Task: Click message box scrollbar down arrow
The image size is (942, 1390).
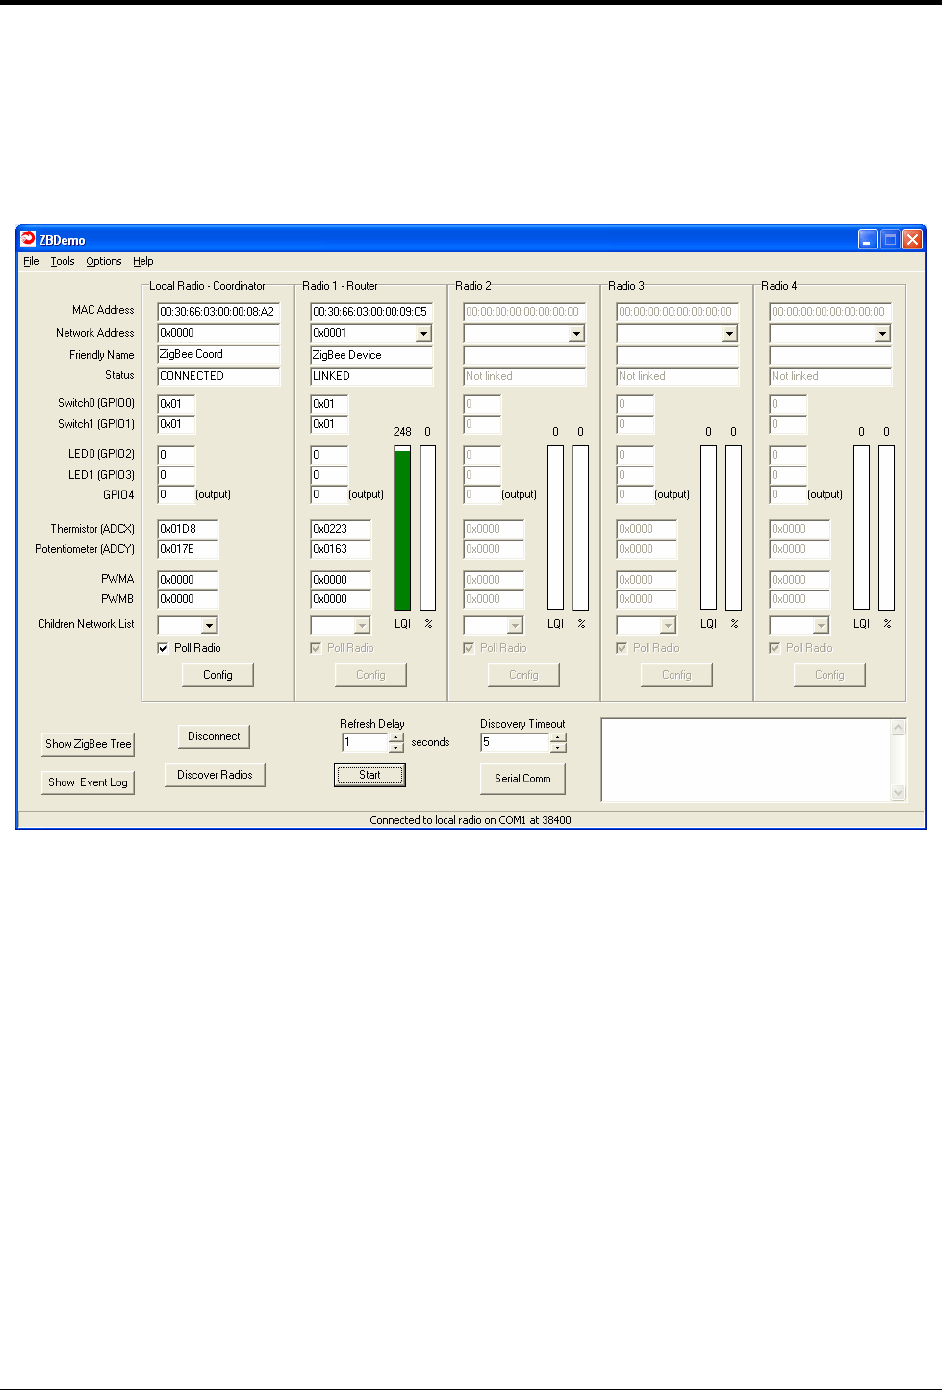Action: coord(898,793)
